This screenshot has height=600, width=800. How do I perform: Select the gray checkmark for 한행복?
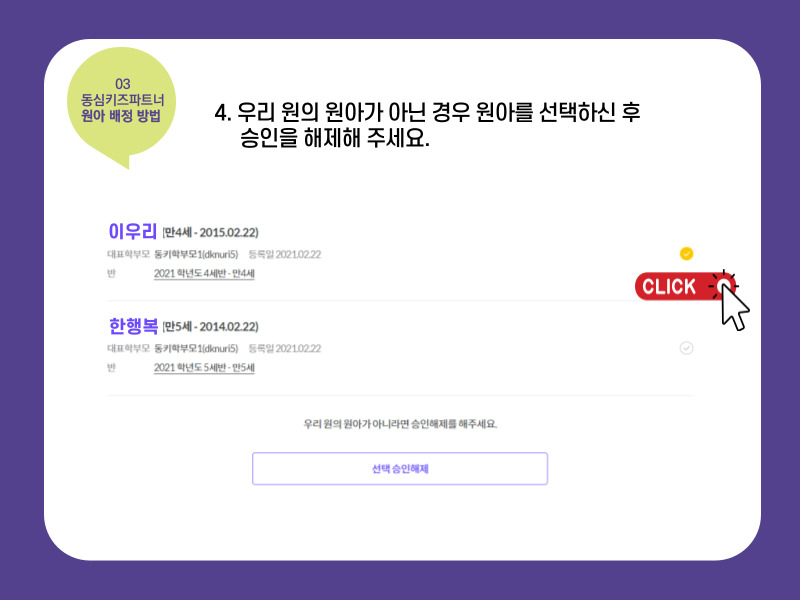point(686,348)
